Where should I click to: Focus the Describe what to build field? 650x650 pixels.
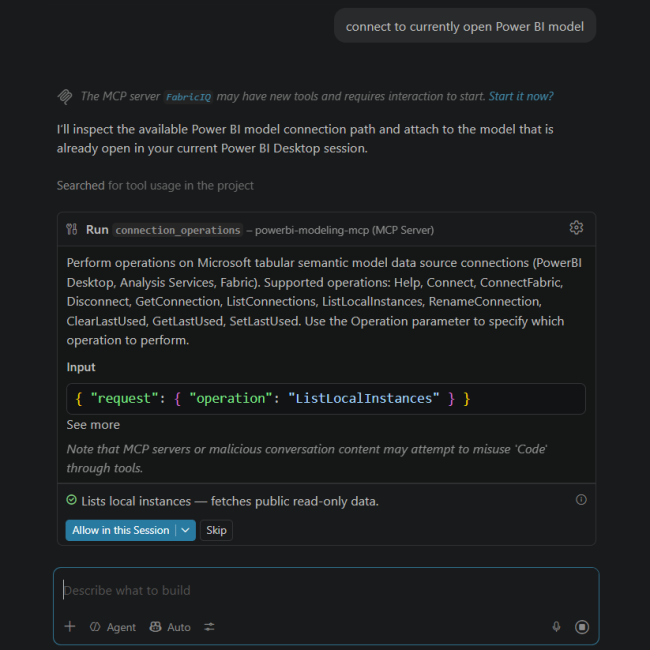pyautogui.click(x=326, y=590)
